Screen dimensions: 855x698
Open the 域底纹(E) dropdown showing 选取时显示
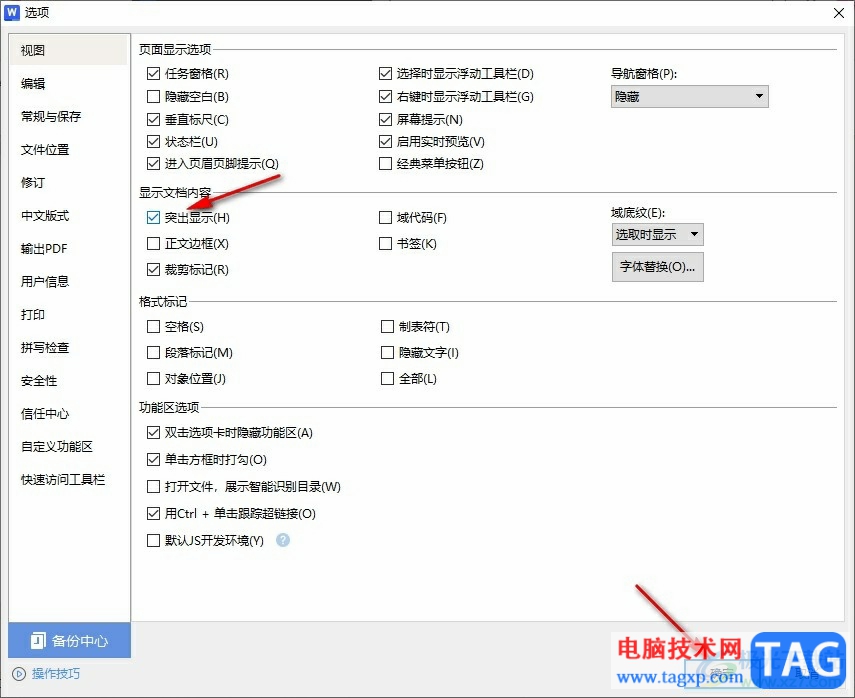[x=657, y=234]
